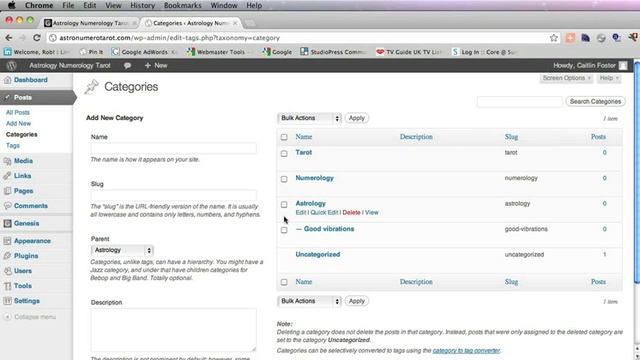The width and height of the screenshot is (640, 360).
Task: Click the address bar URL
Action: coord(169,38)
